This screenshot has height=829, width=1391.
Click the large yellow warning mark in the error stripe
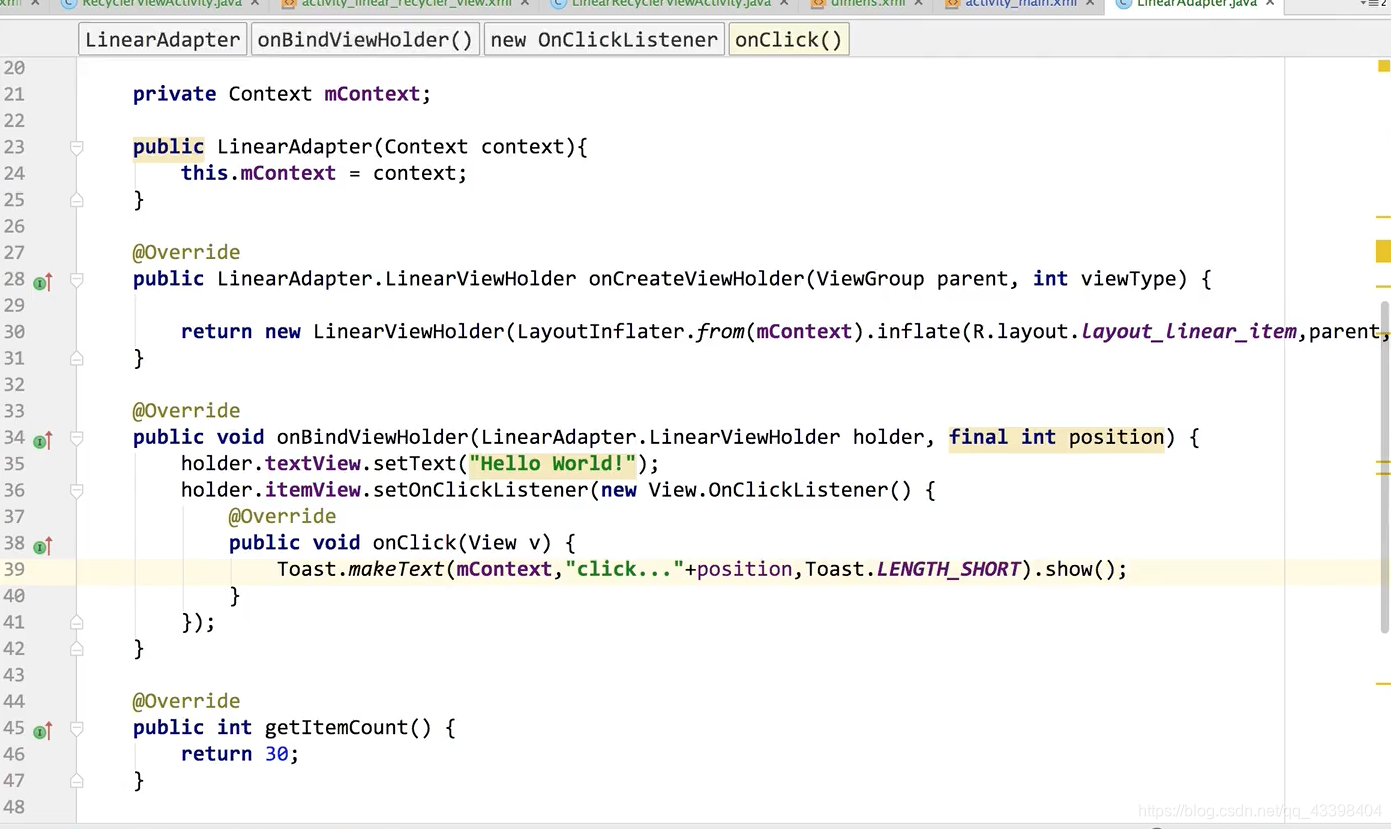pyautogui.click(x=1383, y=251)
